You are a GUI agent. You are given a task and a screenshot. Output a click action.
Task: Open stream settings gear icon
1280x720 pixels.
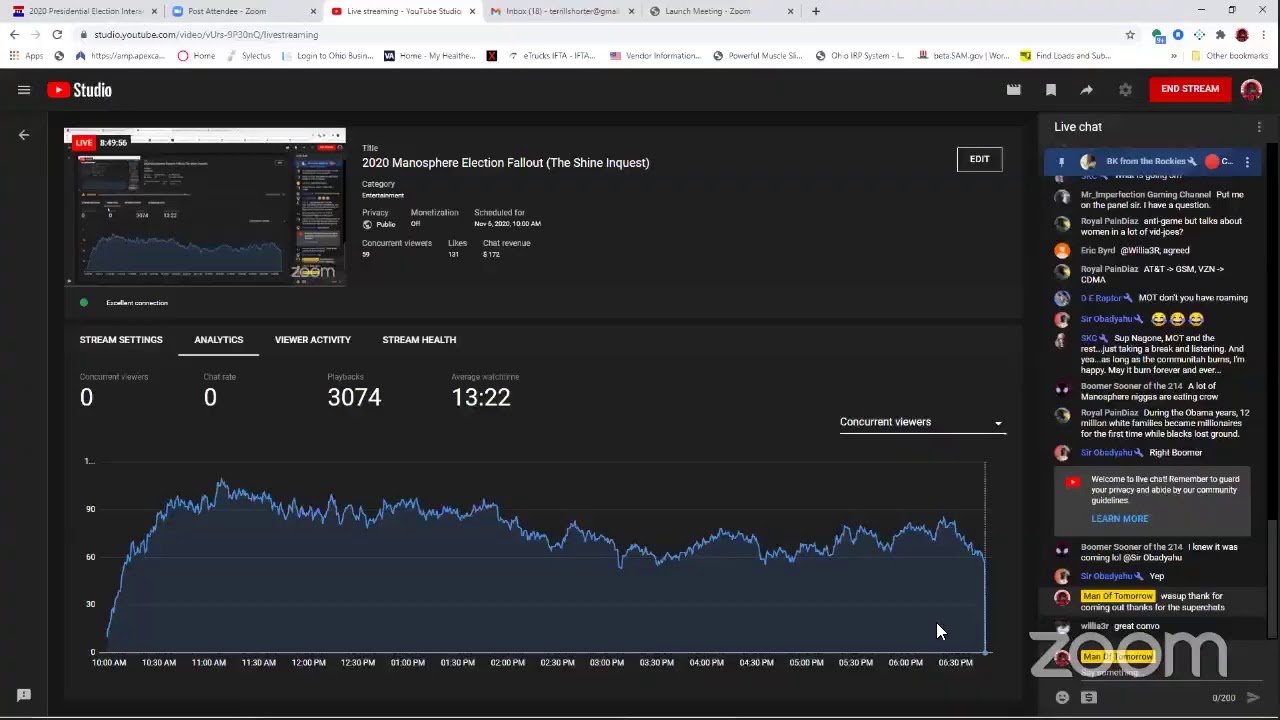(x=1125, y=90)
